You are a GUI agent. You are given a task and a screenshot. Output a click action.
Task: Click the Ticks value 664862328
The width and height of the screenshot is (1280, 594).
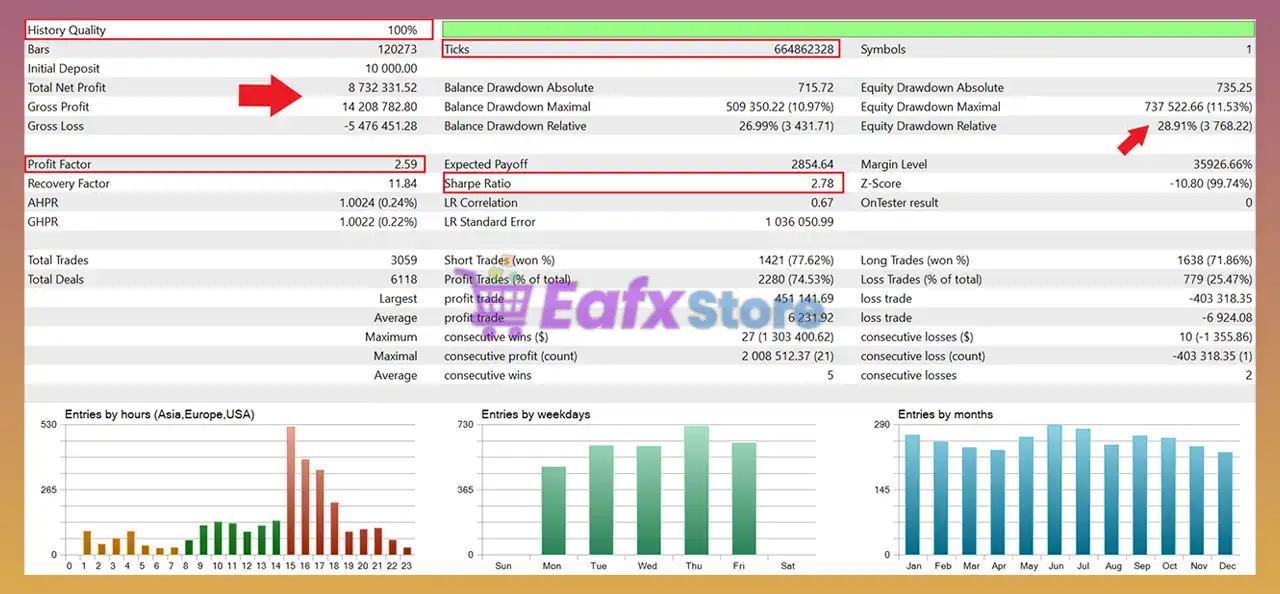click(x=803, y=49)
